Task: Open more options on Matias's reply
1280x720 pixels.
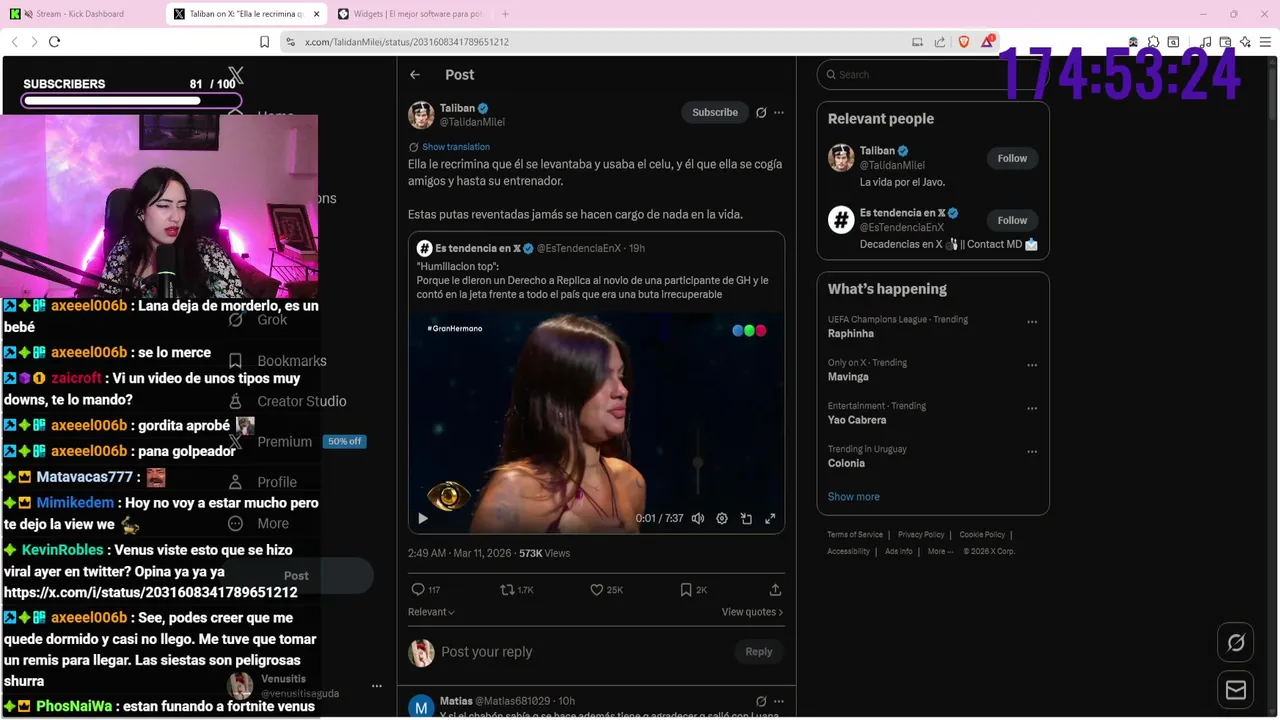Action: coord(779,701)
